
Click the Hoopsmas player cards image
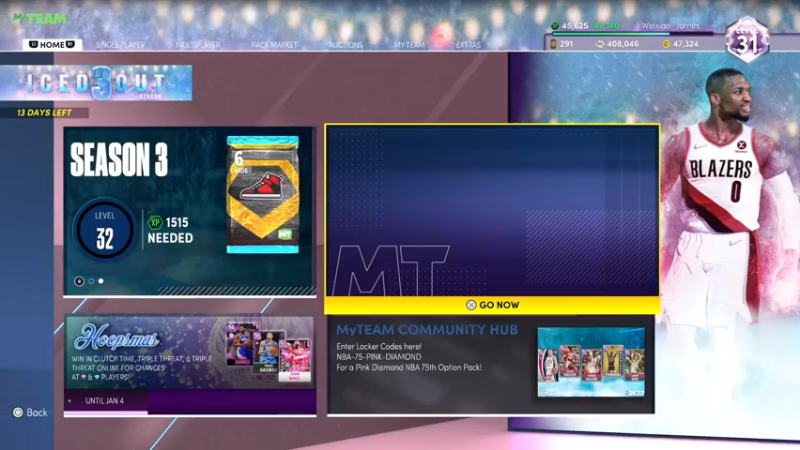[268, 352]
